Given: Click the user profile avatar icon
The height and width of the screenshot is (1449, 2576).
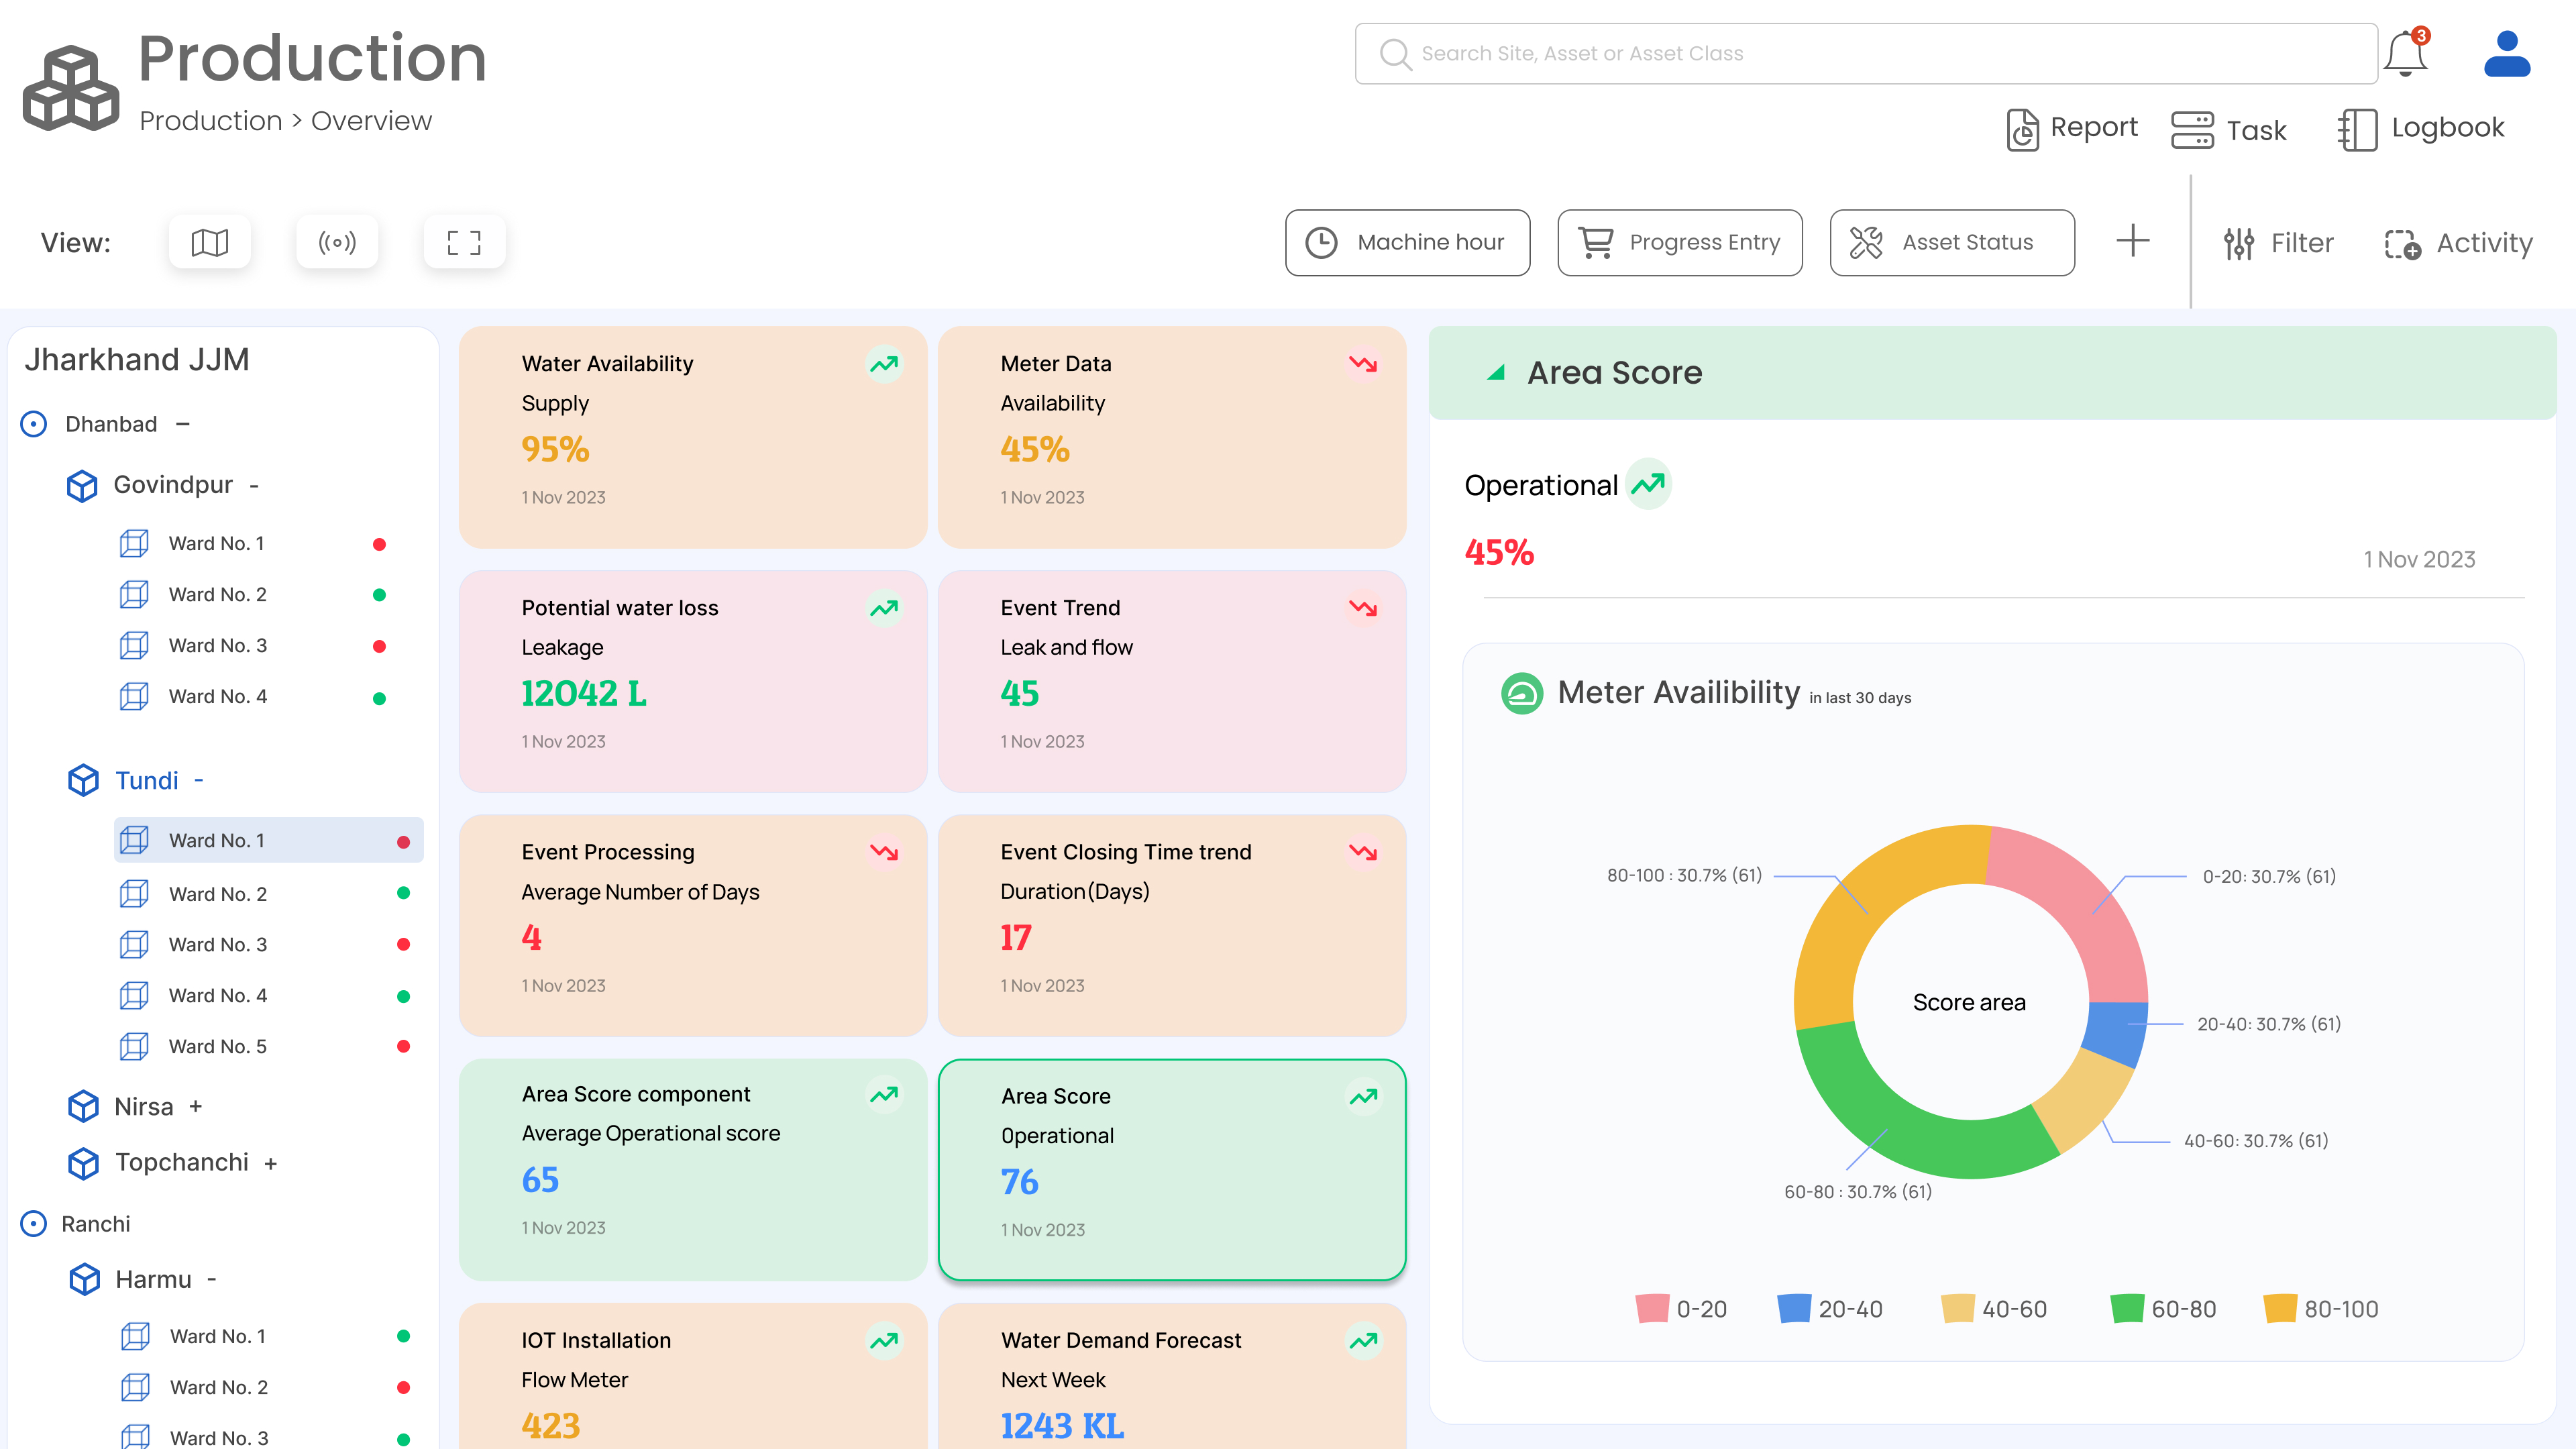Looking at the screenshot, I should point(2506,54).
